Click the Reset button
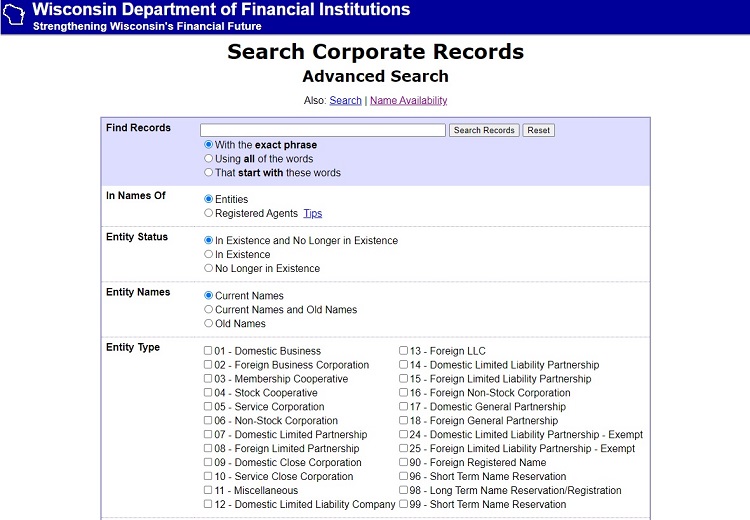The image size is (750, 520). pyautogui.click(x=539, y=130)
